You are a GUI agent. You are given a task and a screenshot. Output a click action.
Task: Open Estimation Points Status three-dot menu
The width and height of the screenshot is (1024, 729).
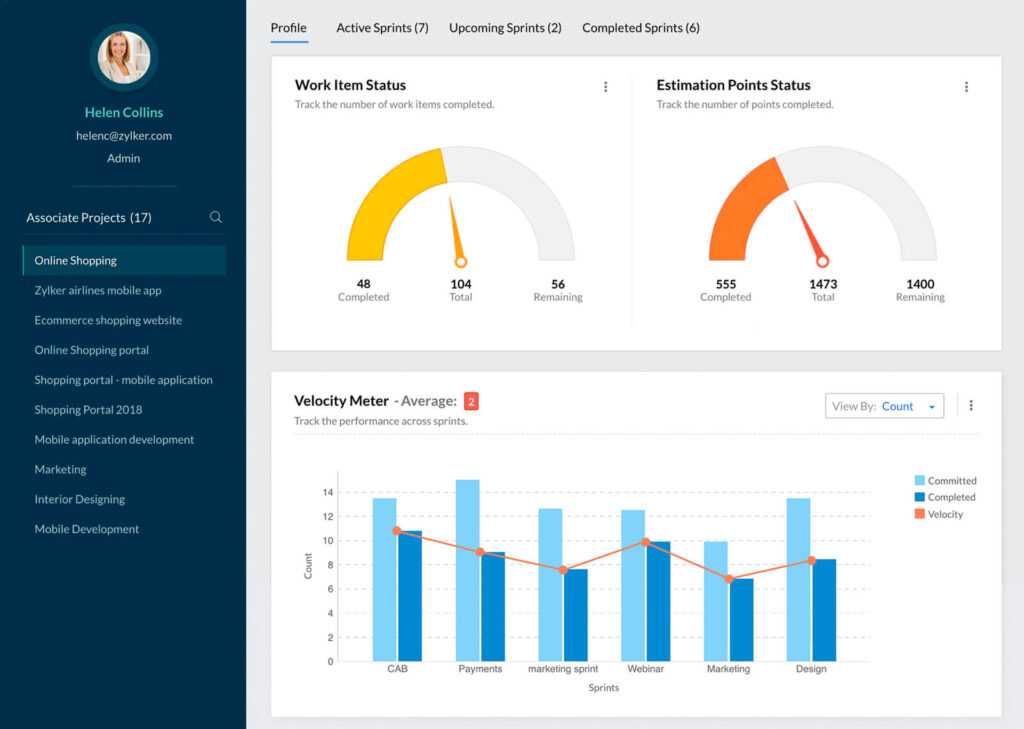click(966, 87)
